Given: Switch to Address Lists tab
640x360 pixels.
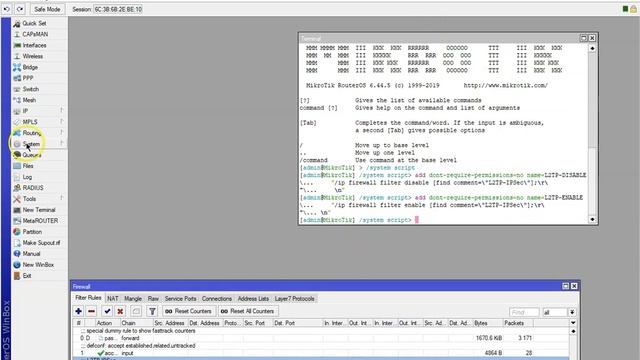Looking at the screenshot, I should tap(253, 299).
